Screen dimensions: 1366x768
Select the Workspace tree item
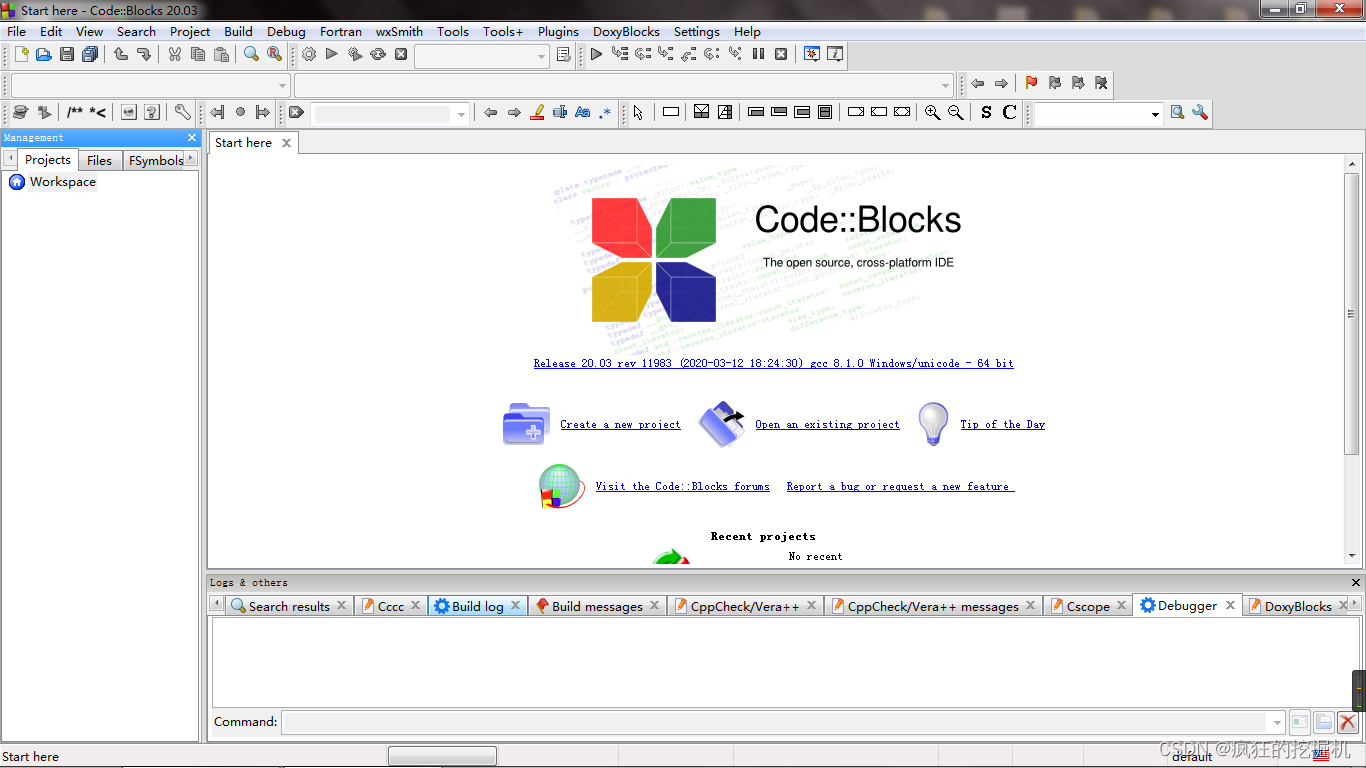tap(62, 182)
